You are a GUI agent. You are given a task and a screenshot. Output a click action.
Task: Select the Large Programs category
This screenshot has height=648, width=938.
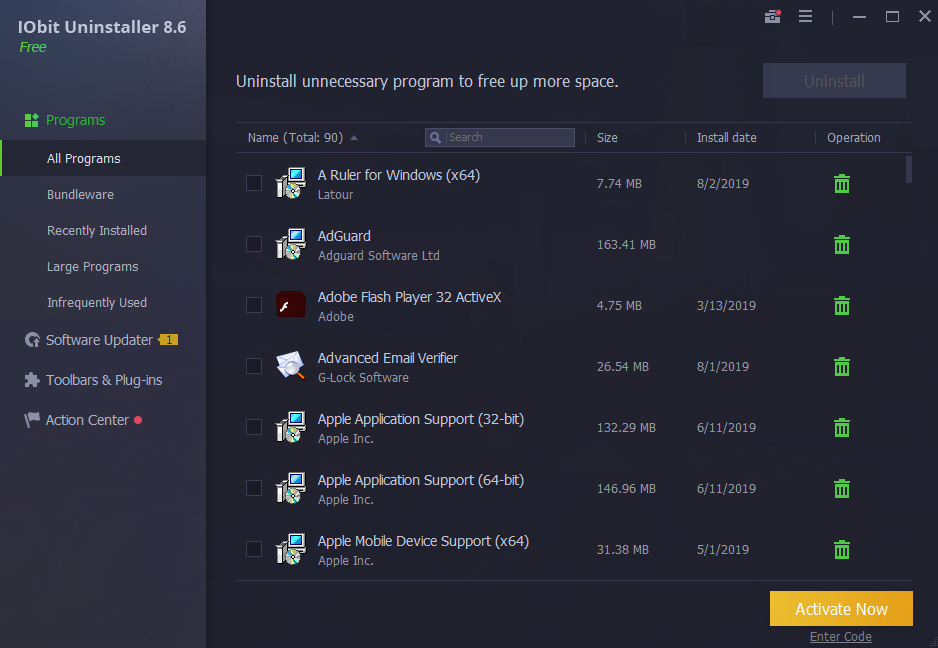point(90,266)
